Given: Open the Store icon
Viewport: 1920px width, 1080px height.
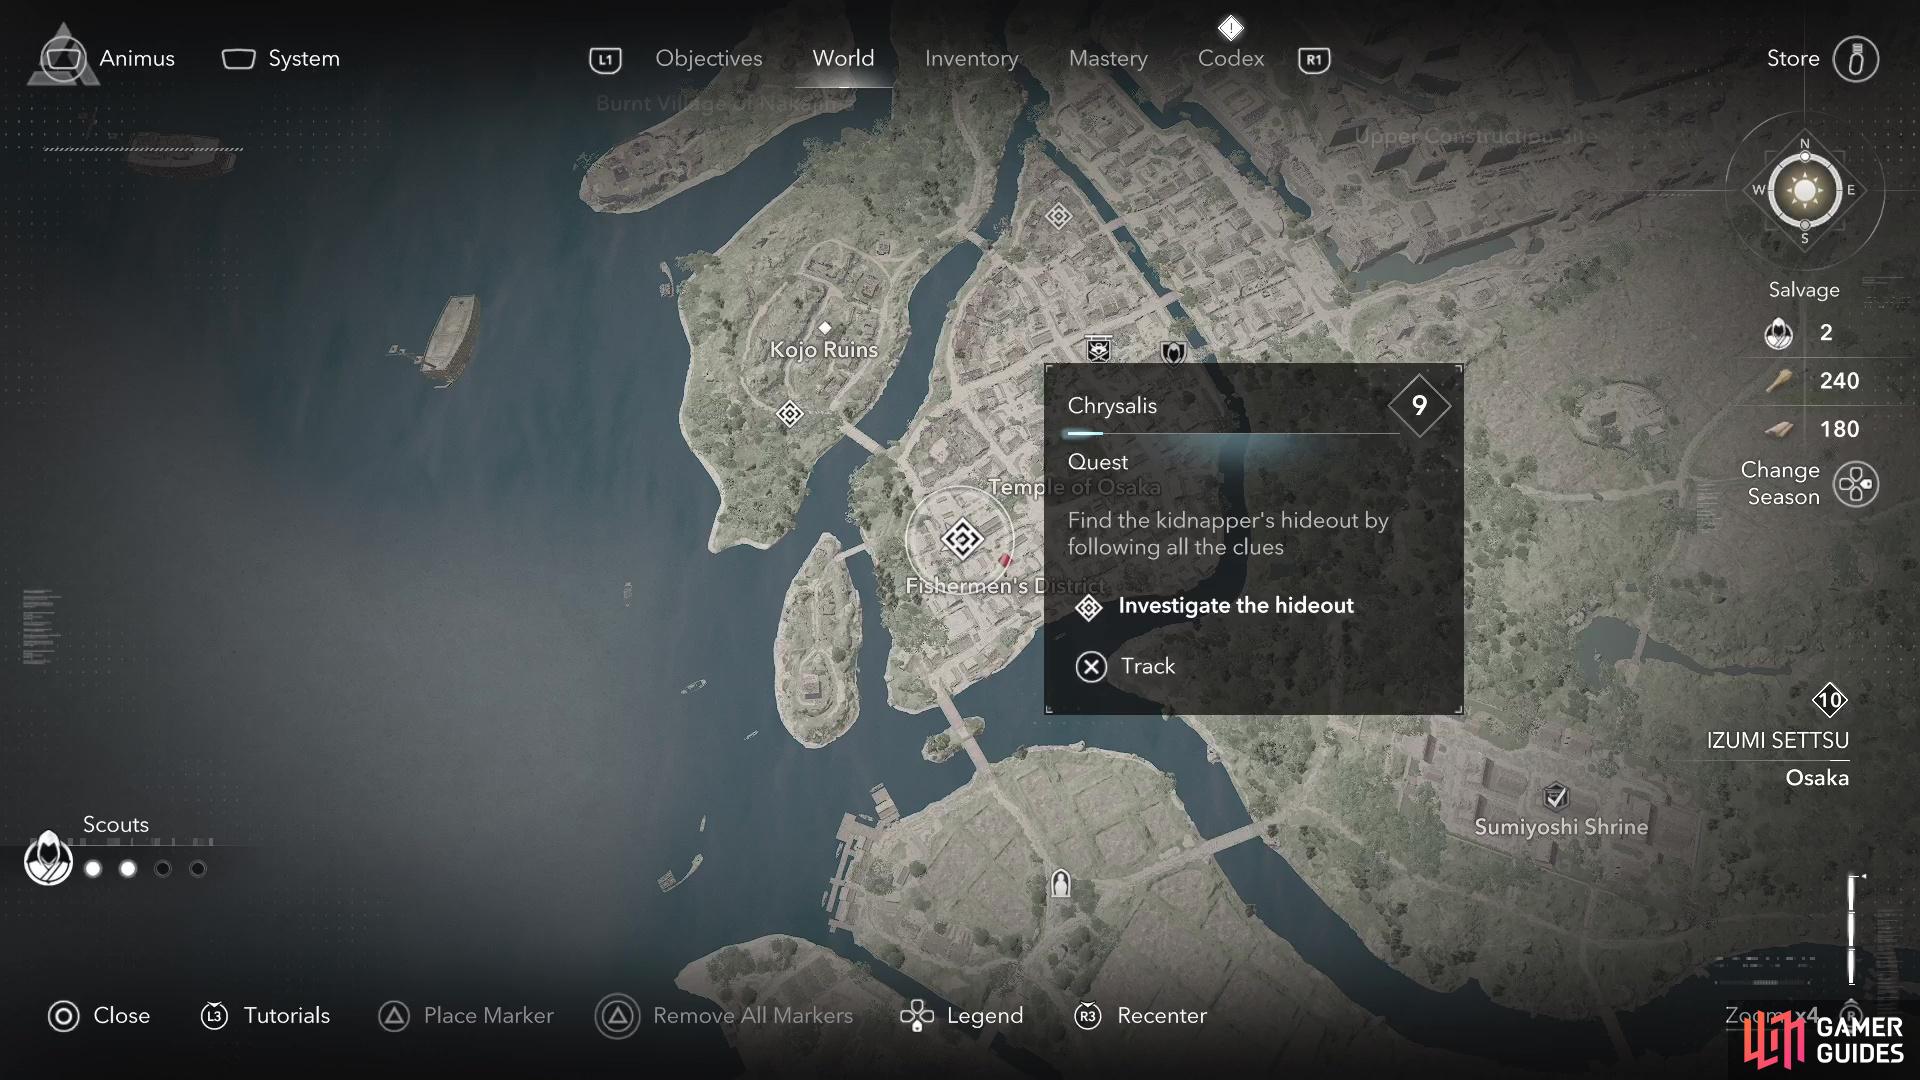Looking at the screenshot, I should [1856, 59].
